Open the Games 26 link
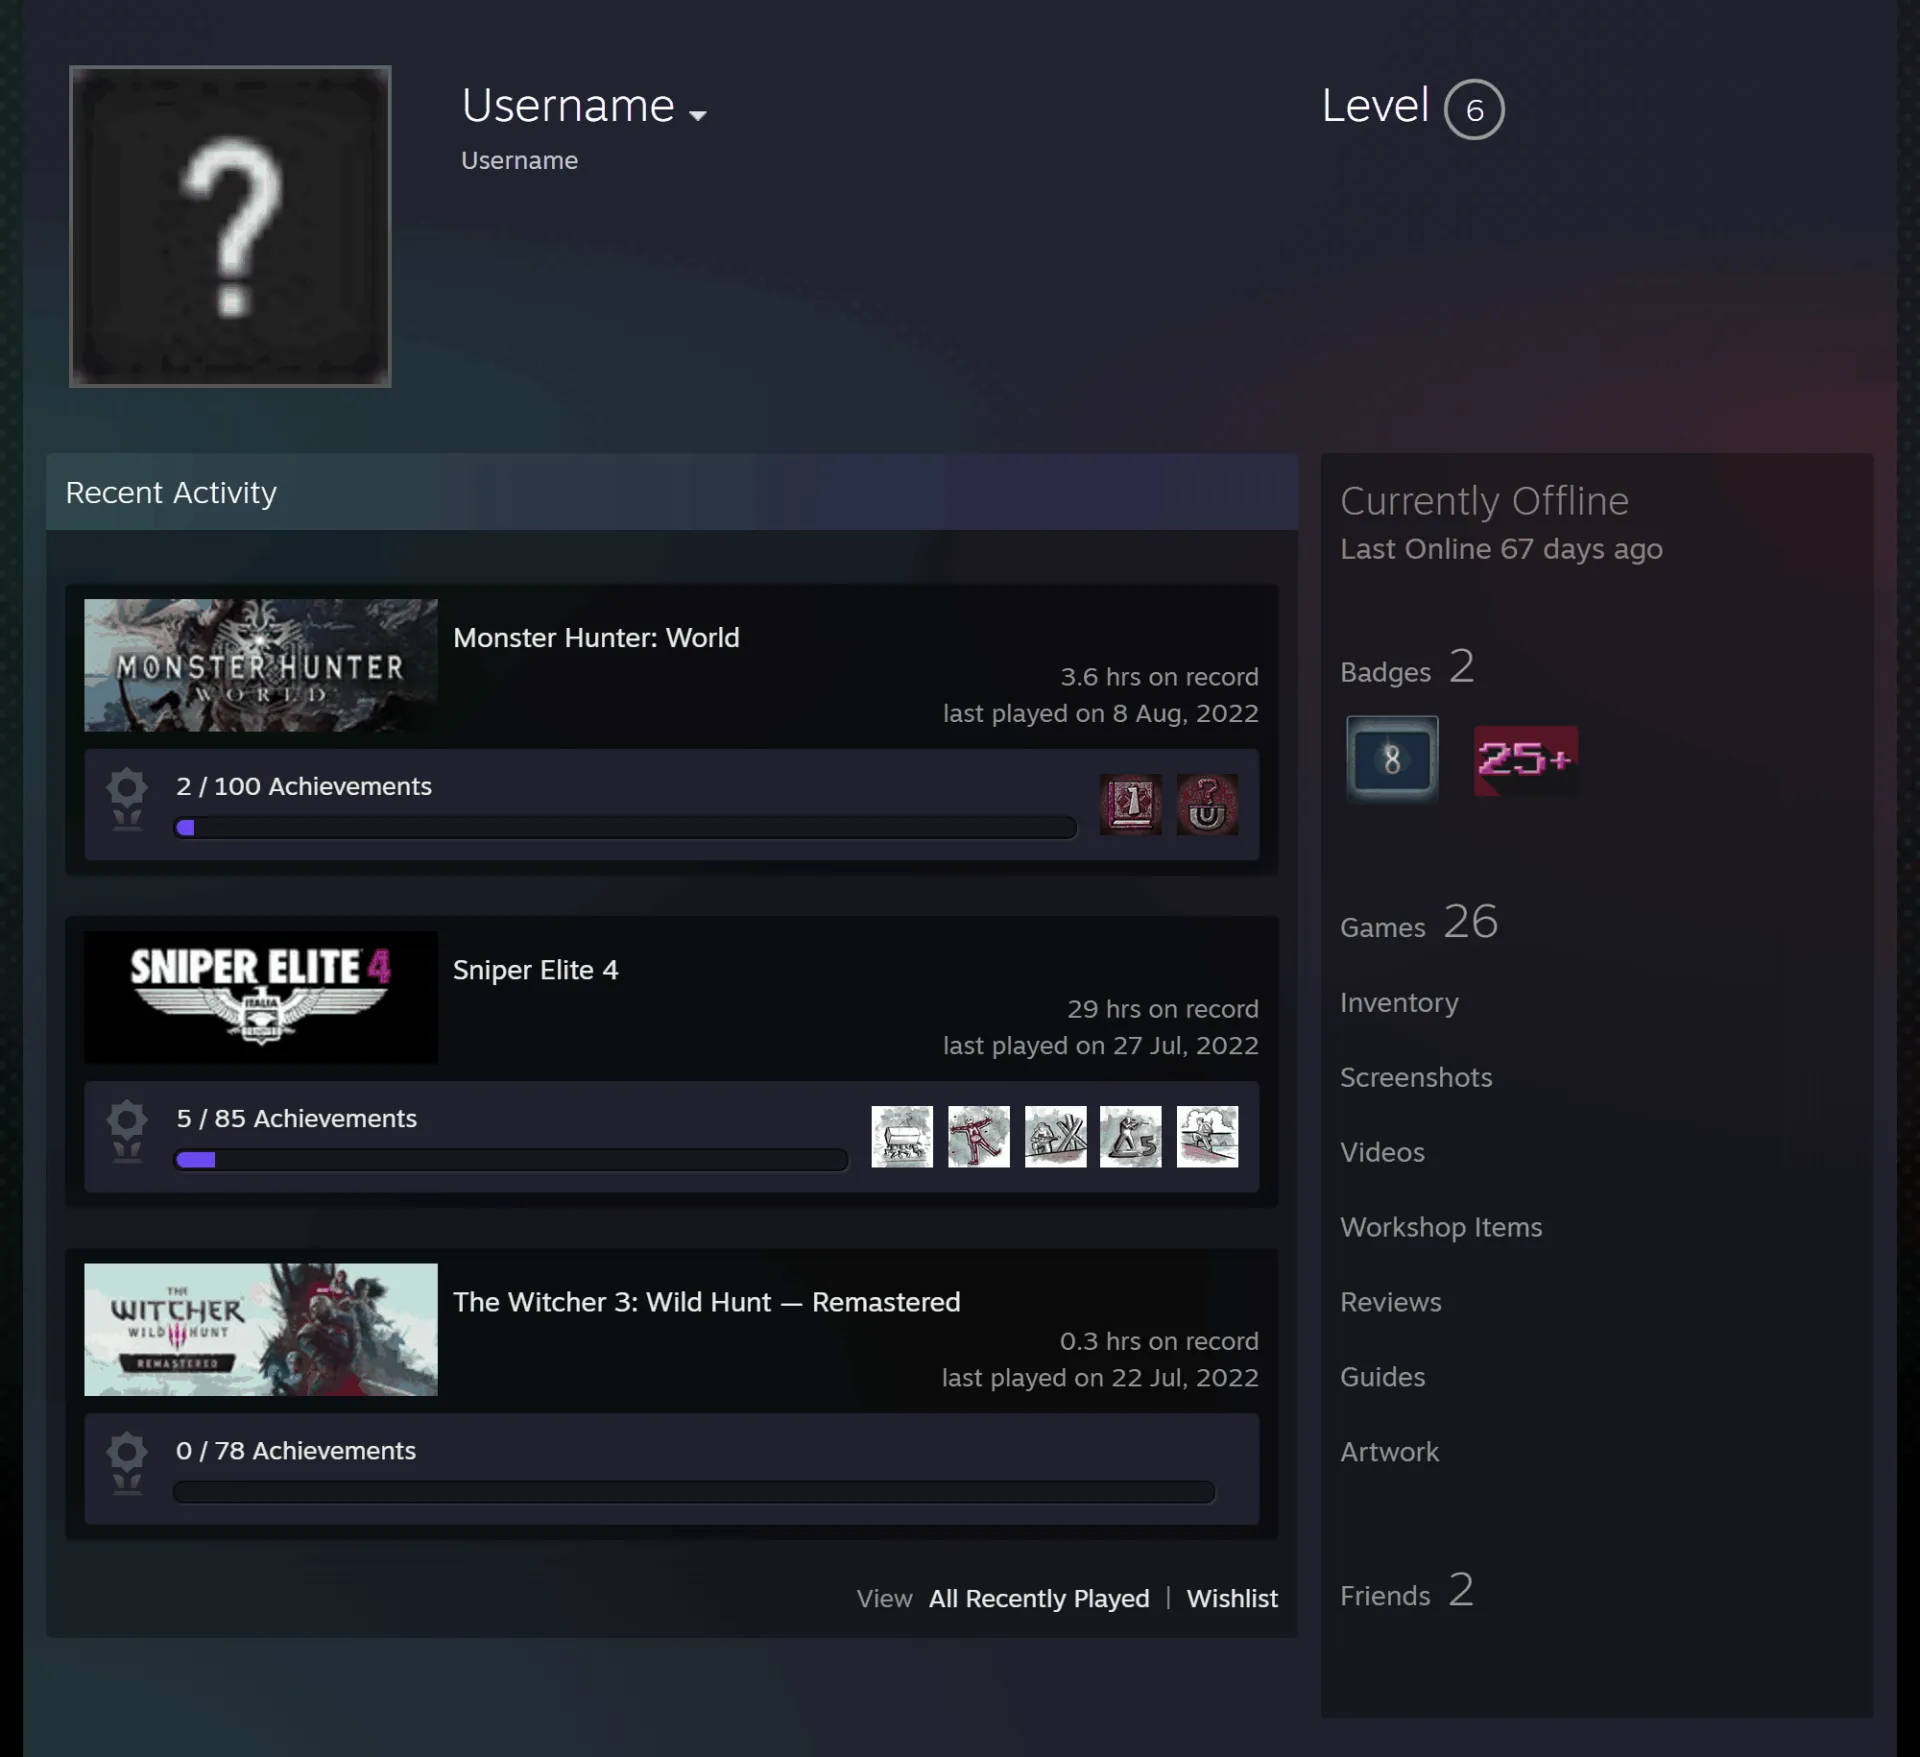 (x=1419, y=922)
